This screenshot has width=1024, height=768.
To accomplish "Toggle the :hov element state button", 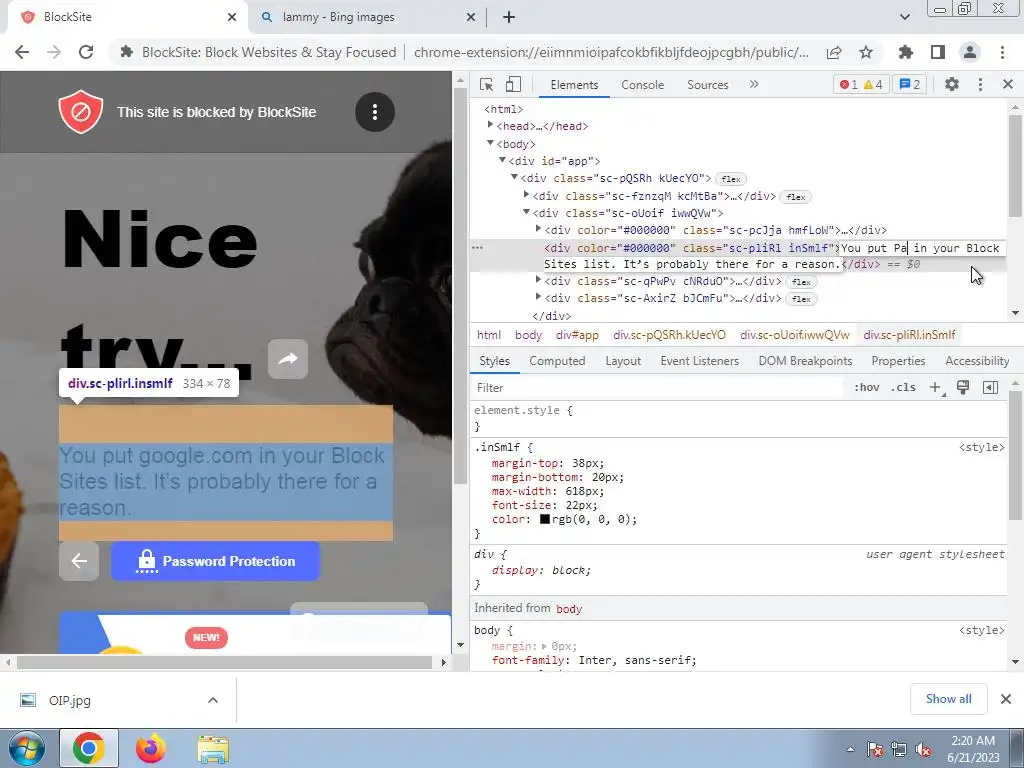I will tap(867, 388).
